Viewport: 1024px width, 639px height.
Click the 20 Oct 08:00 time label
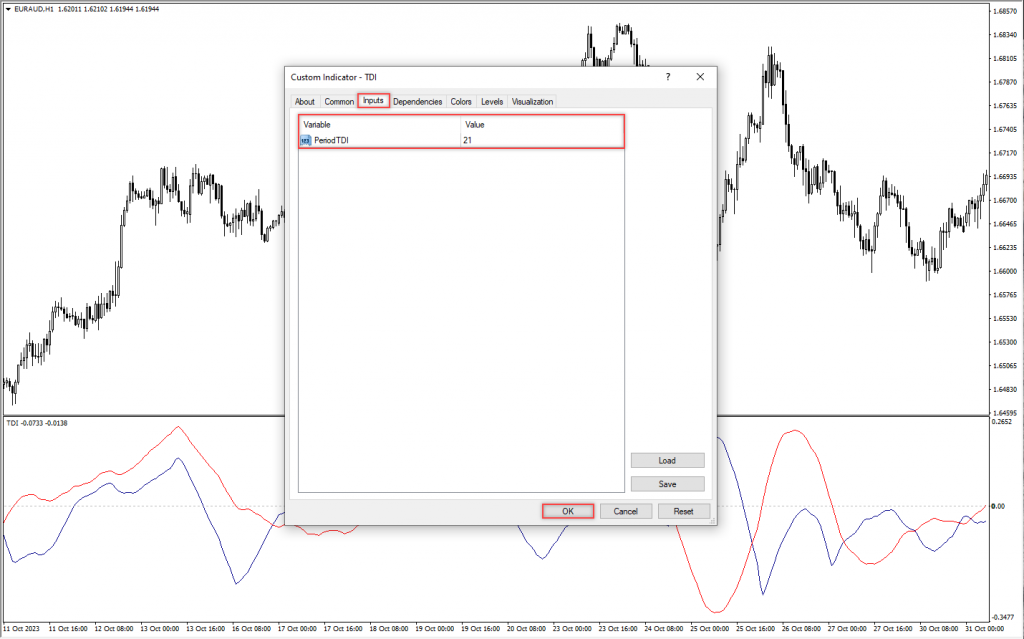526,629
